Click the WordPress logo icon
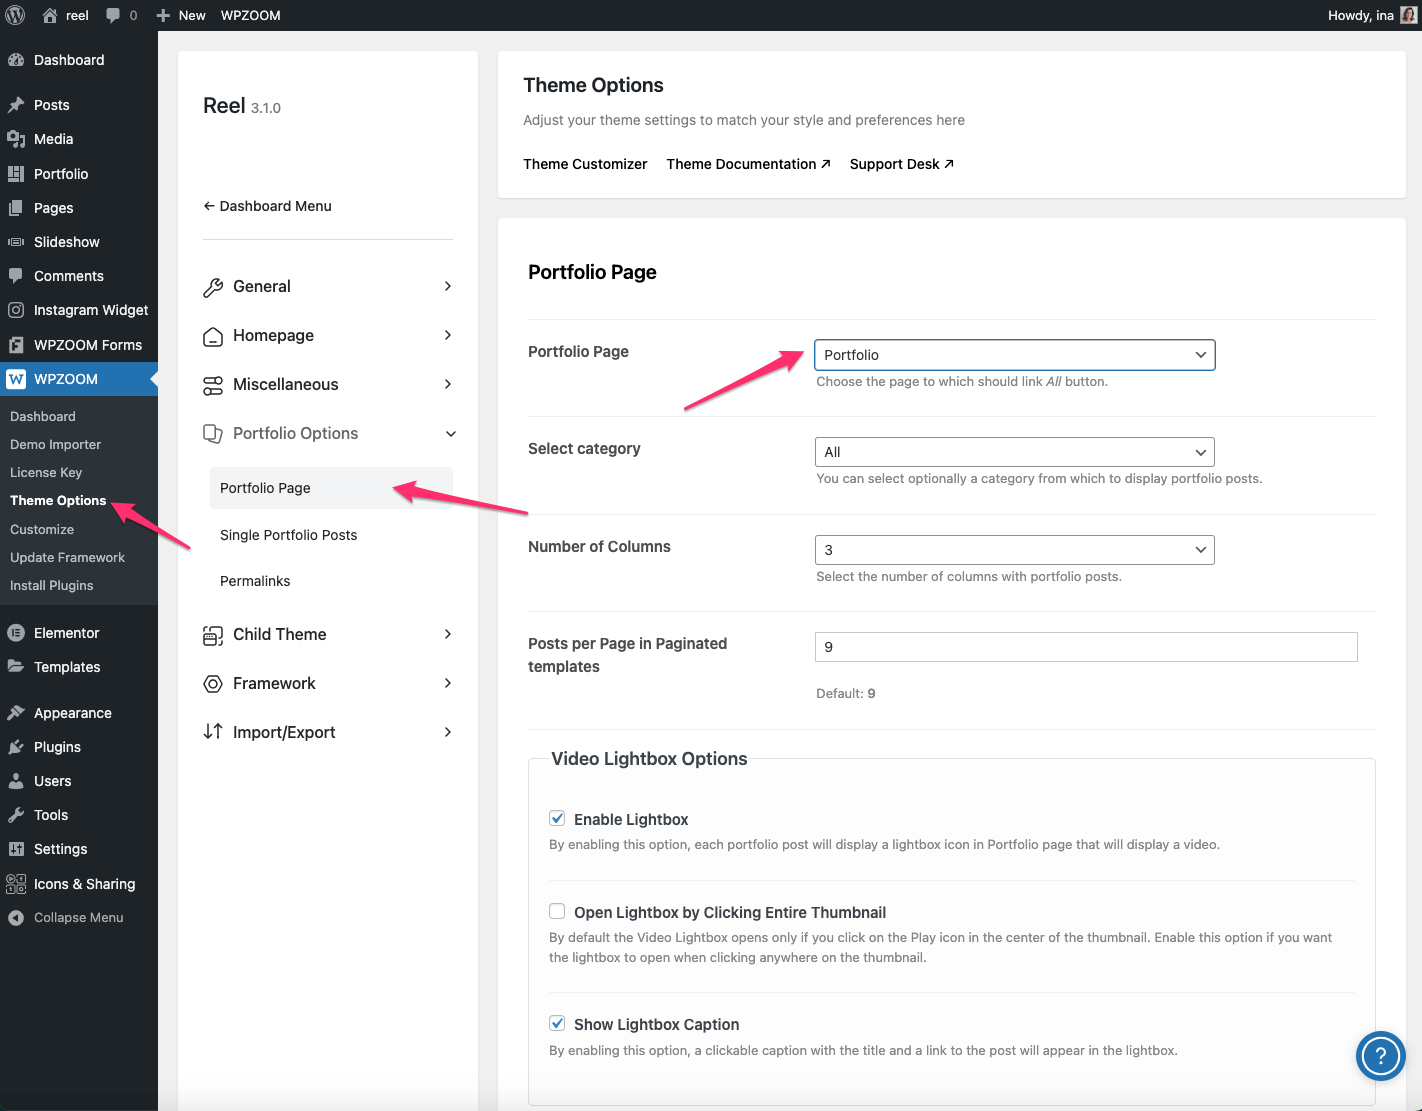 (15, 15)
